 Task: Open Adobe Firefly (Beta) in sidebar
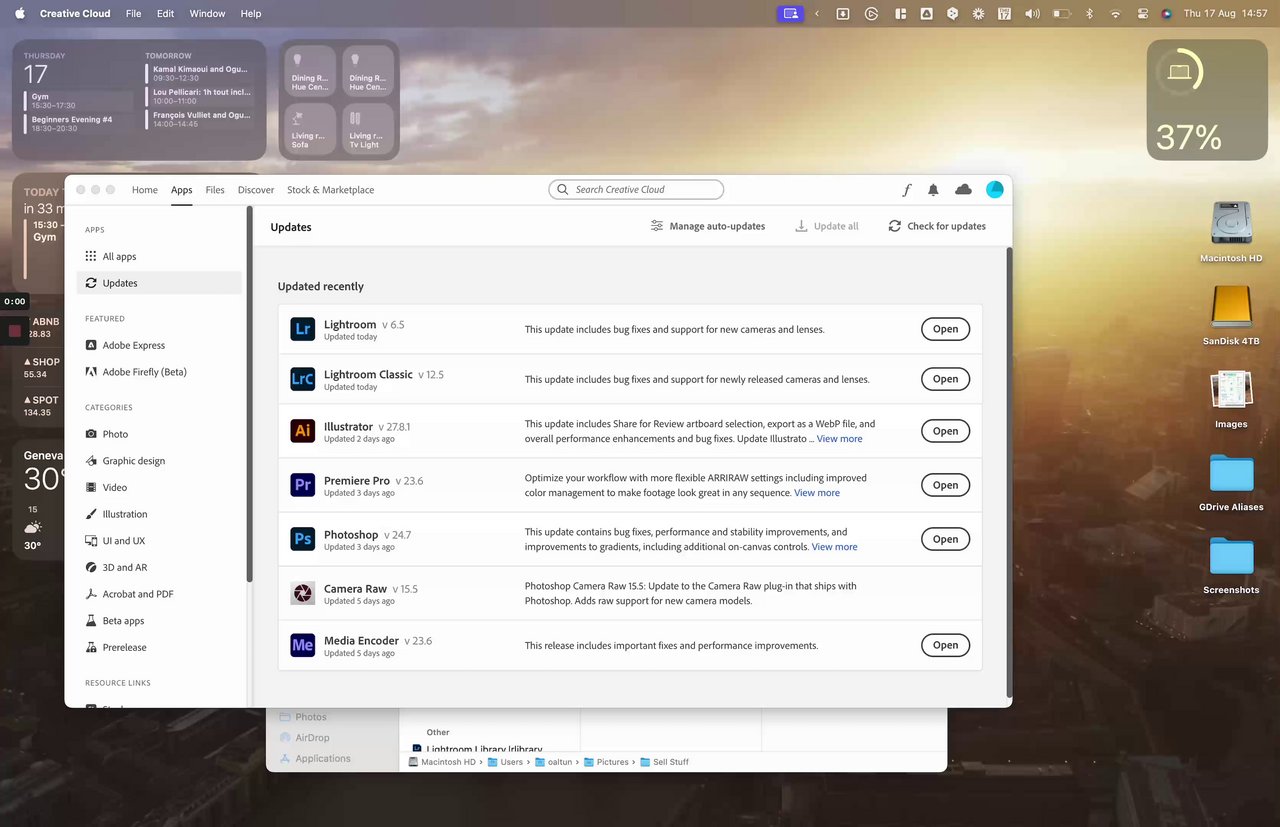pyautogui.click(x=159, y=372)
